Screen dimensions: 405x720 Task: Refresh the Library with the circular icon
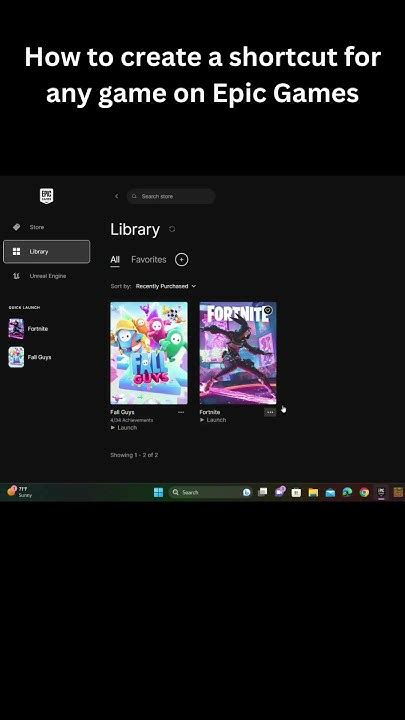172,229
